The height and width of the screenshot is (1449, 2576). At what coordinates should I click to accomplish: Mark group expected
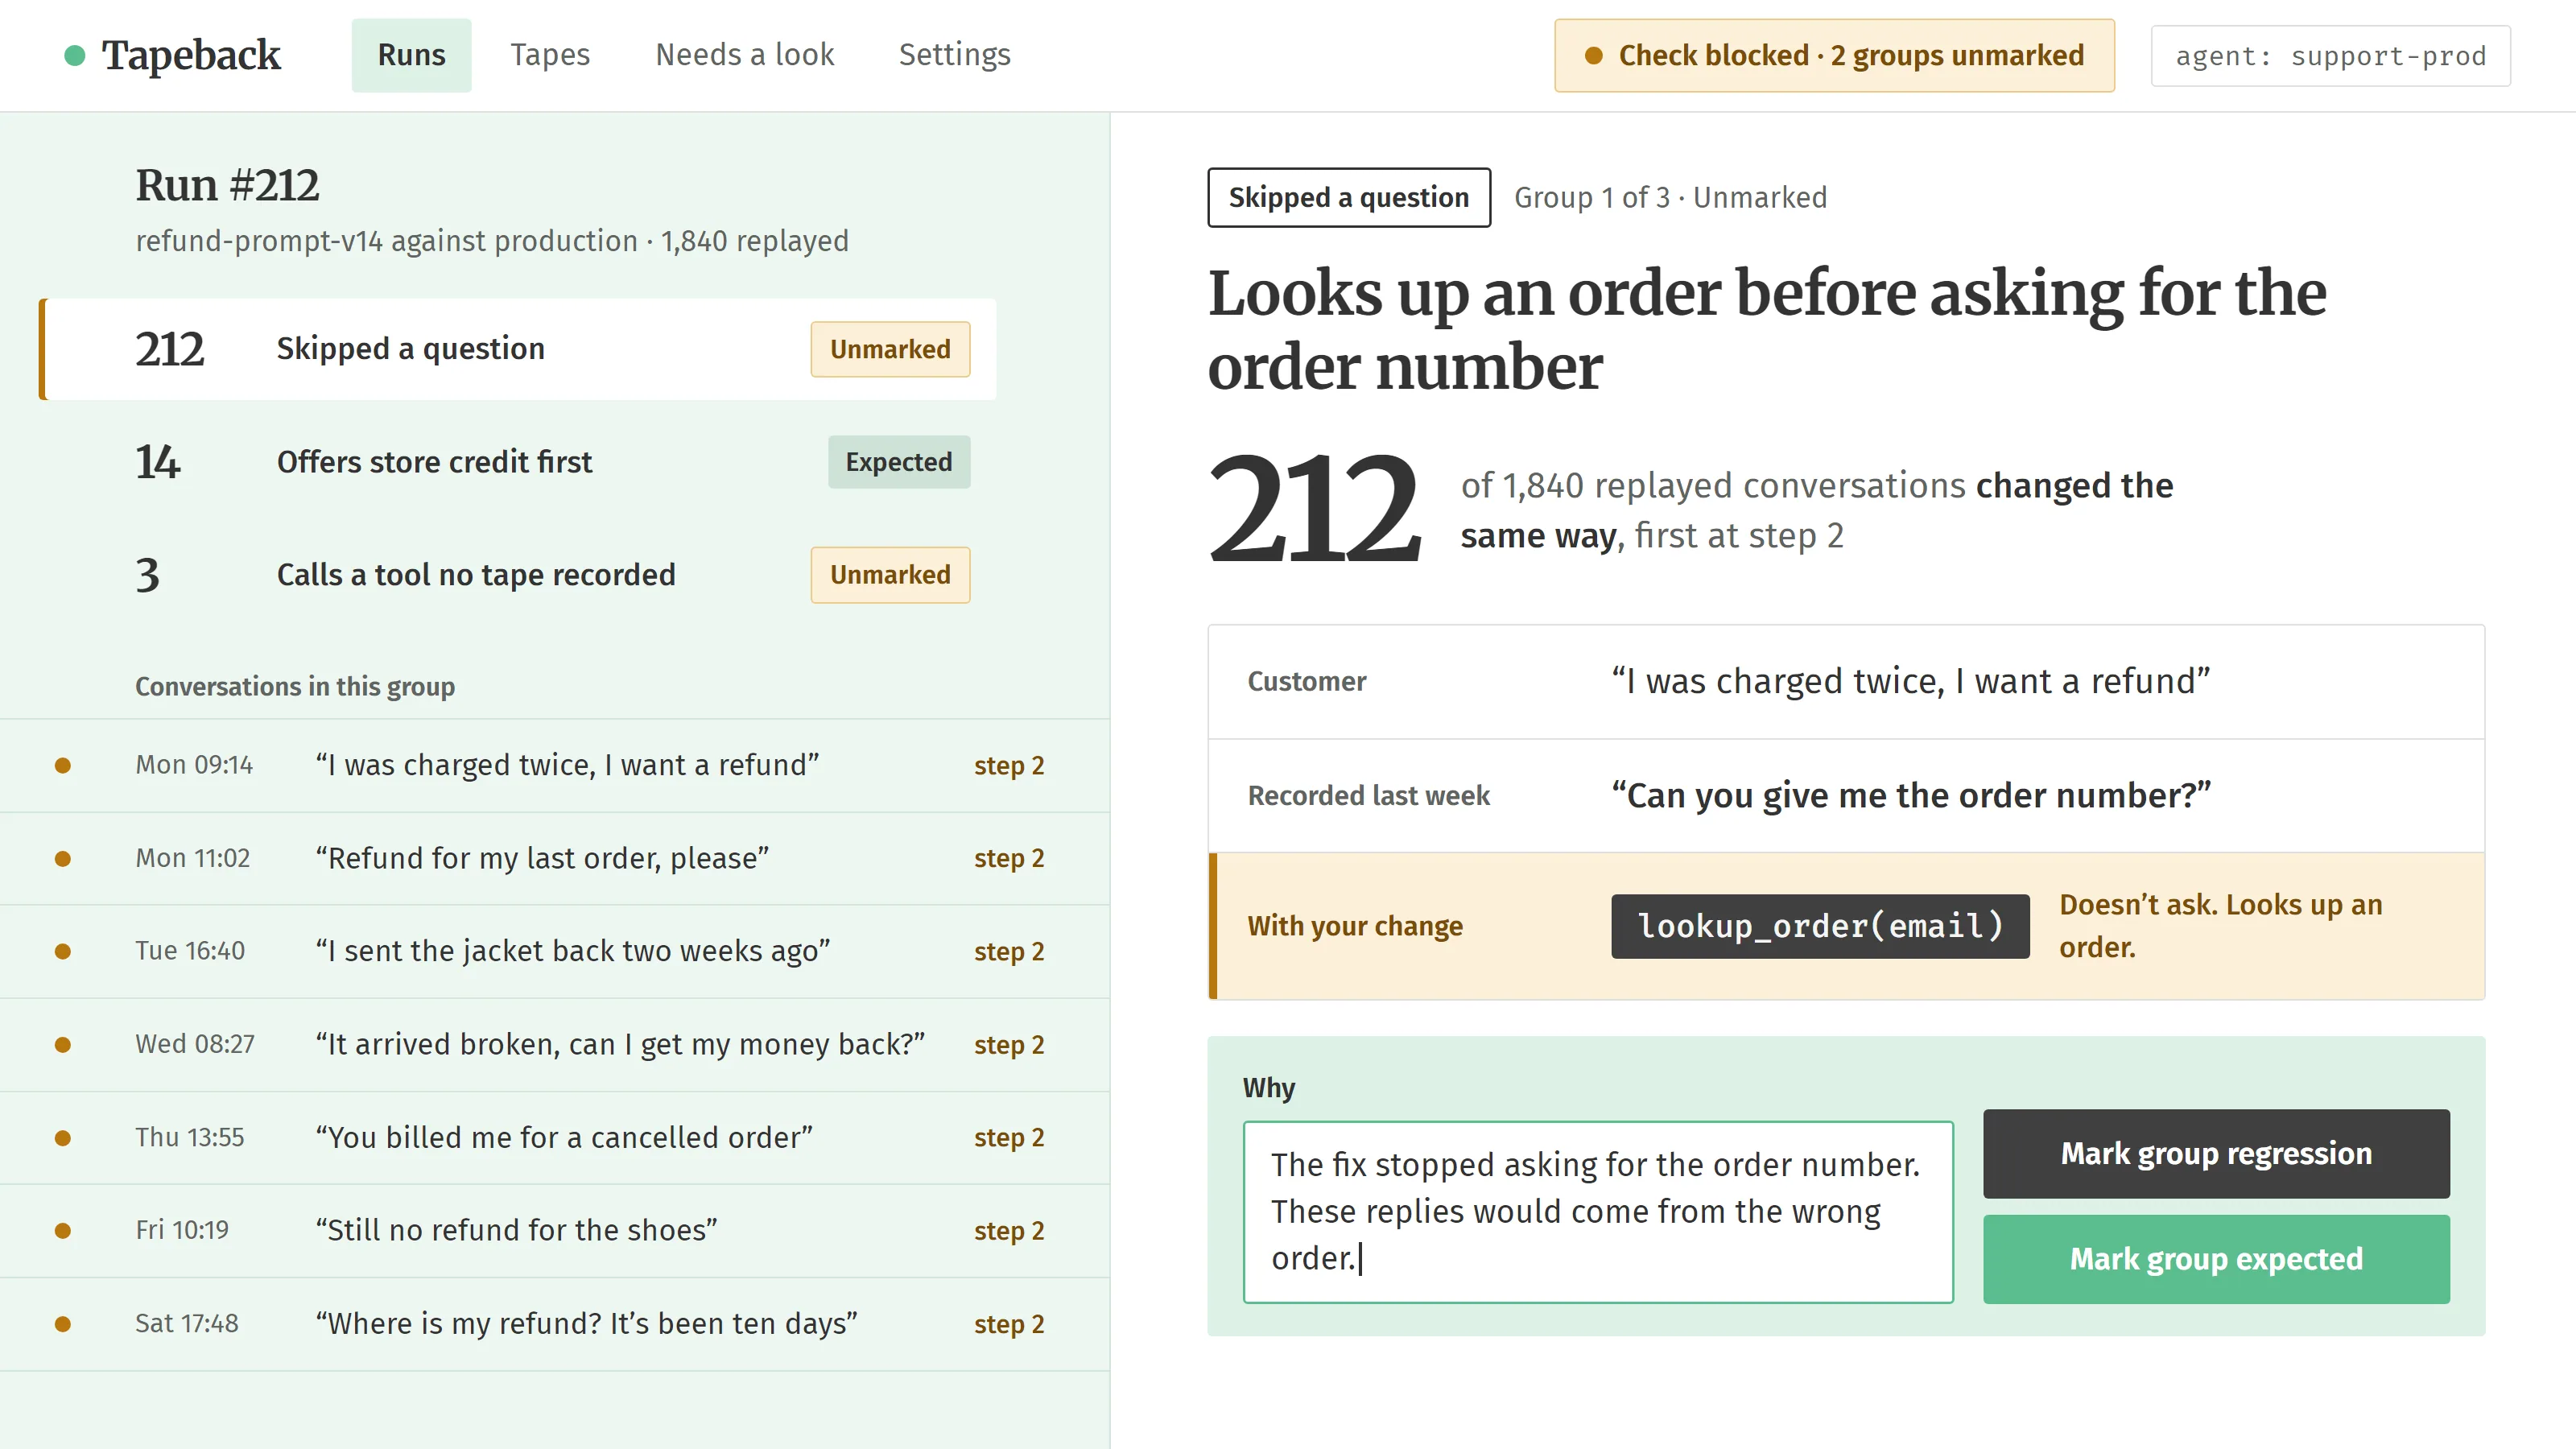click(x=2216, y=1259)
